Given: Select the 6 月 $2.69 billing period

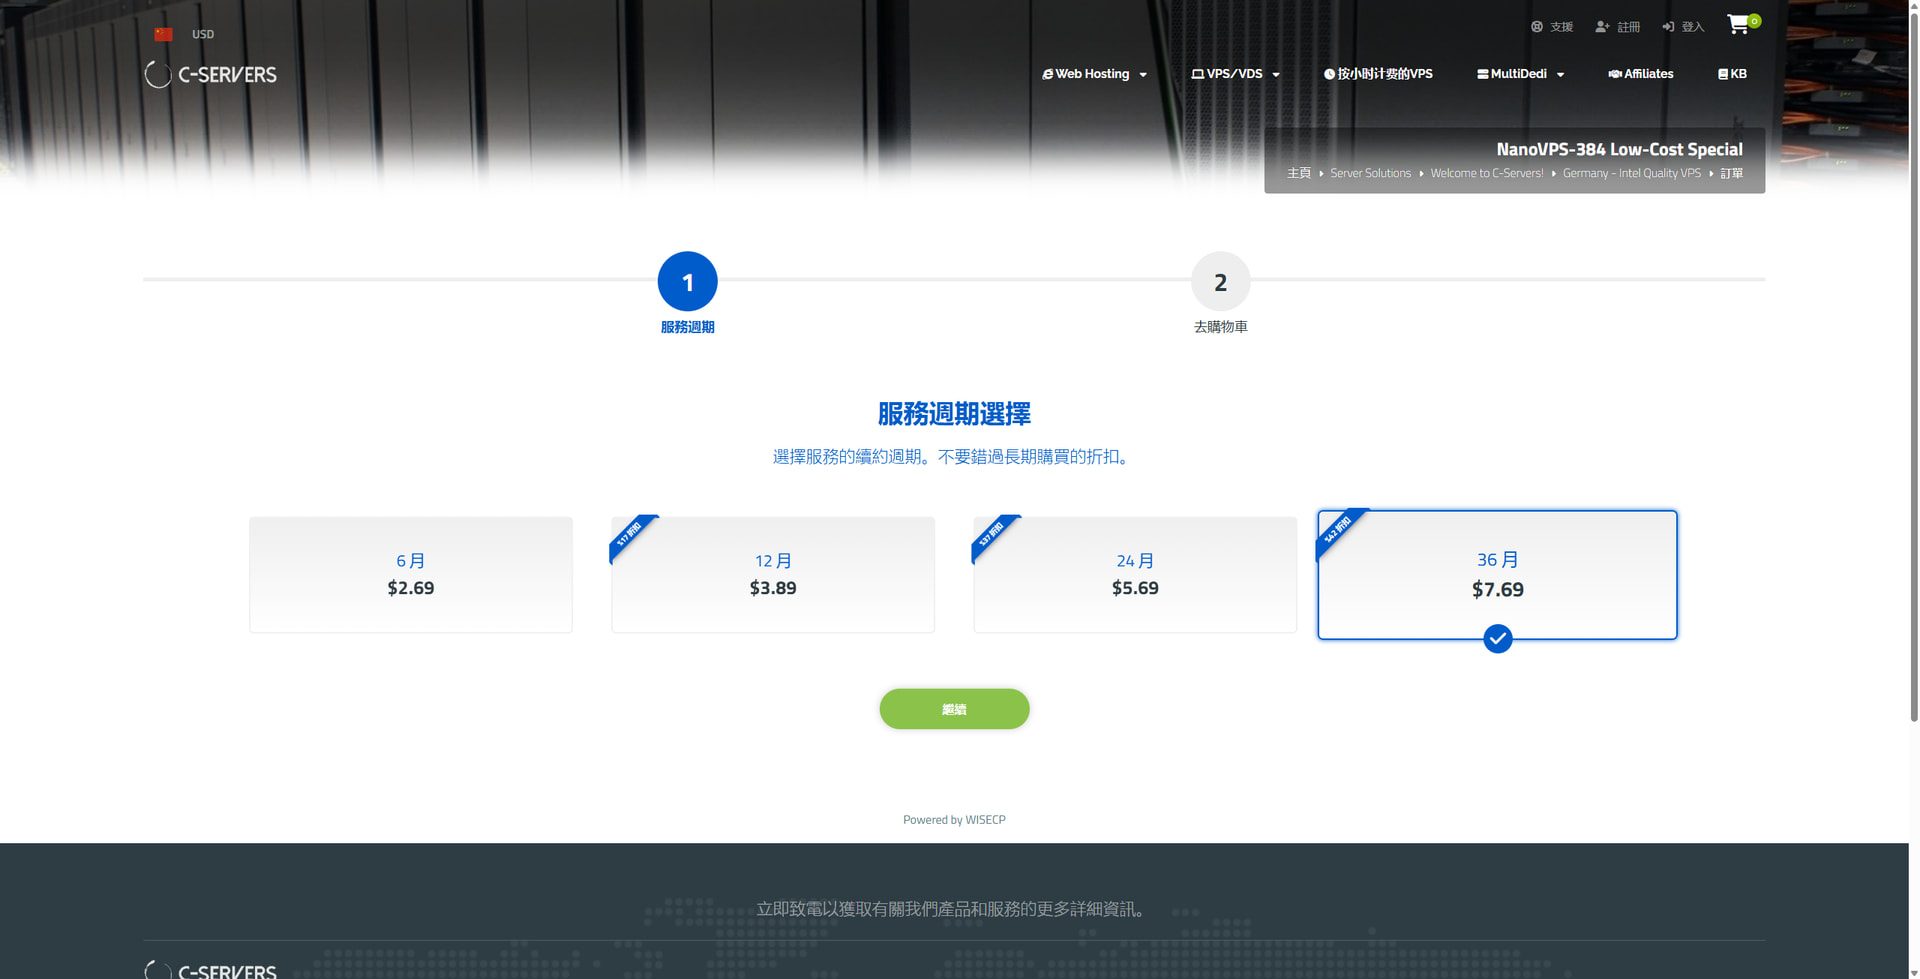Looking at the screenshot, I should (411, 574).
